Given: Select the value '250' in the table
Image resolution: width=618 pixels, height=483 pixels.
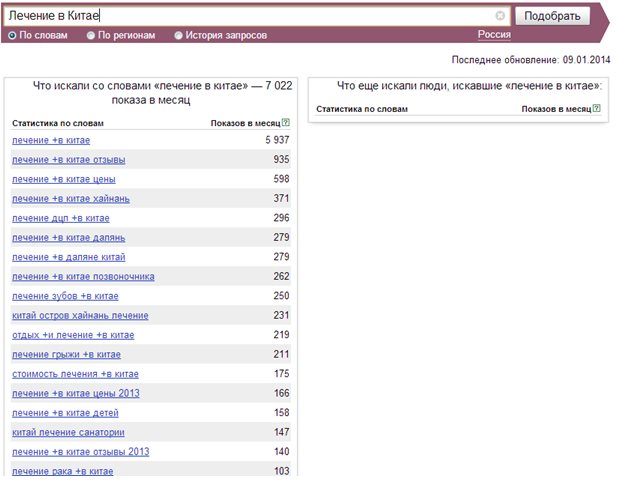Looking at the screenshot, I should coord(281,296).
